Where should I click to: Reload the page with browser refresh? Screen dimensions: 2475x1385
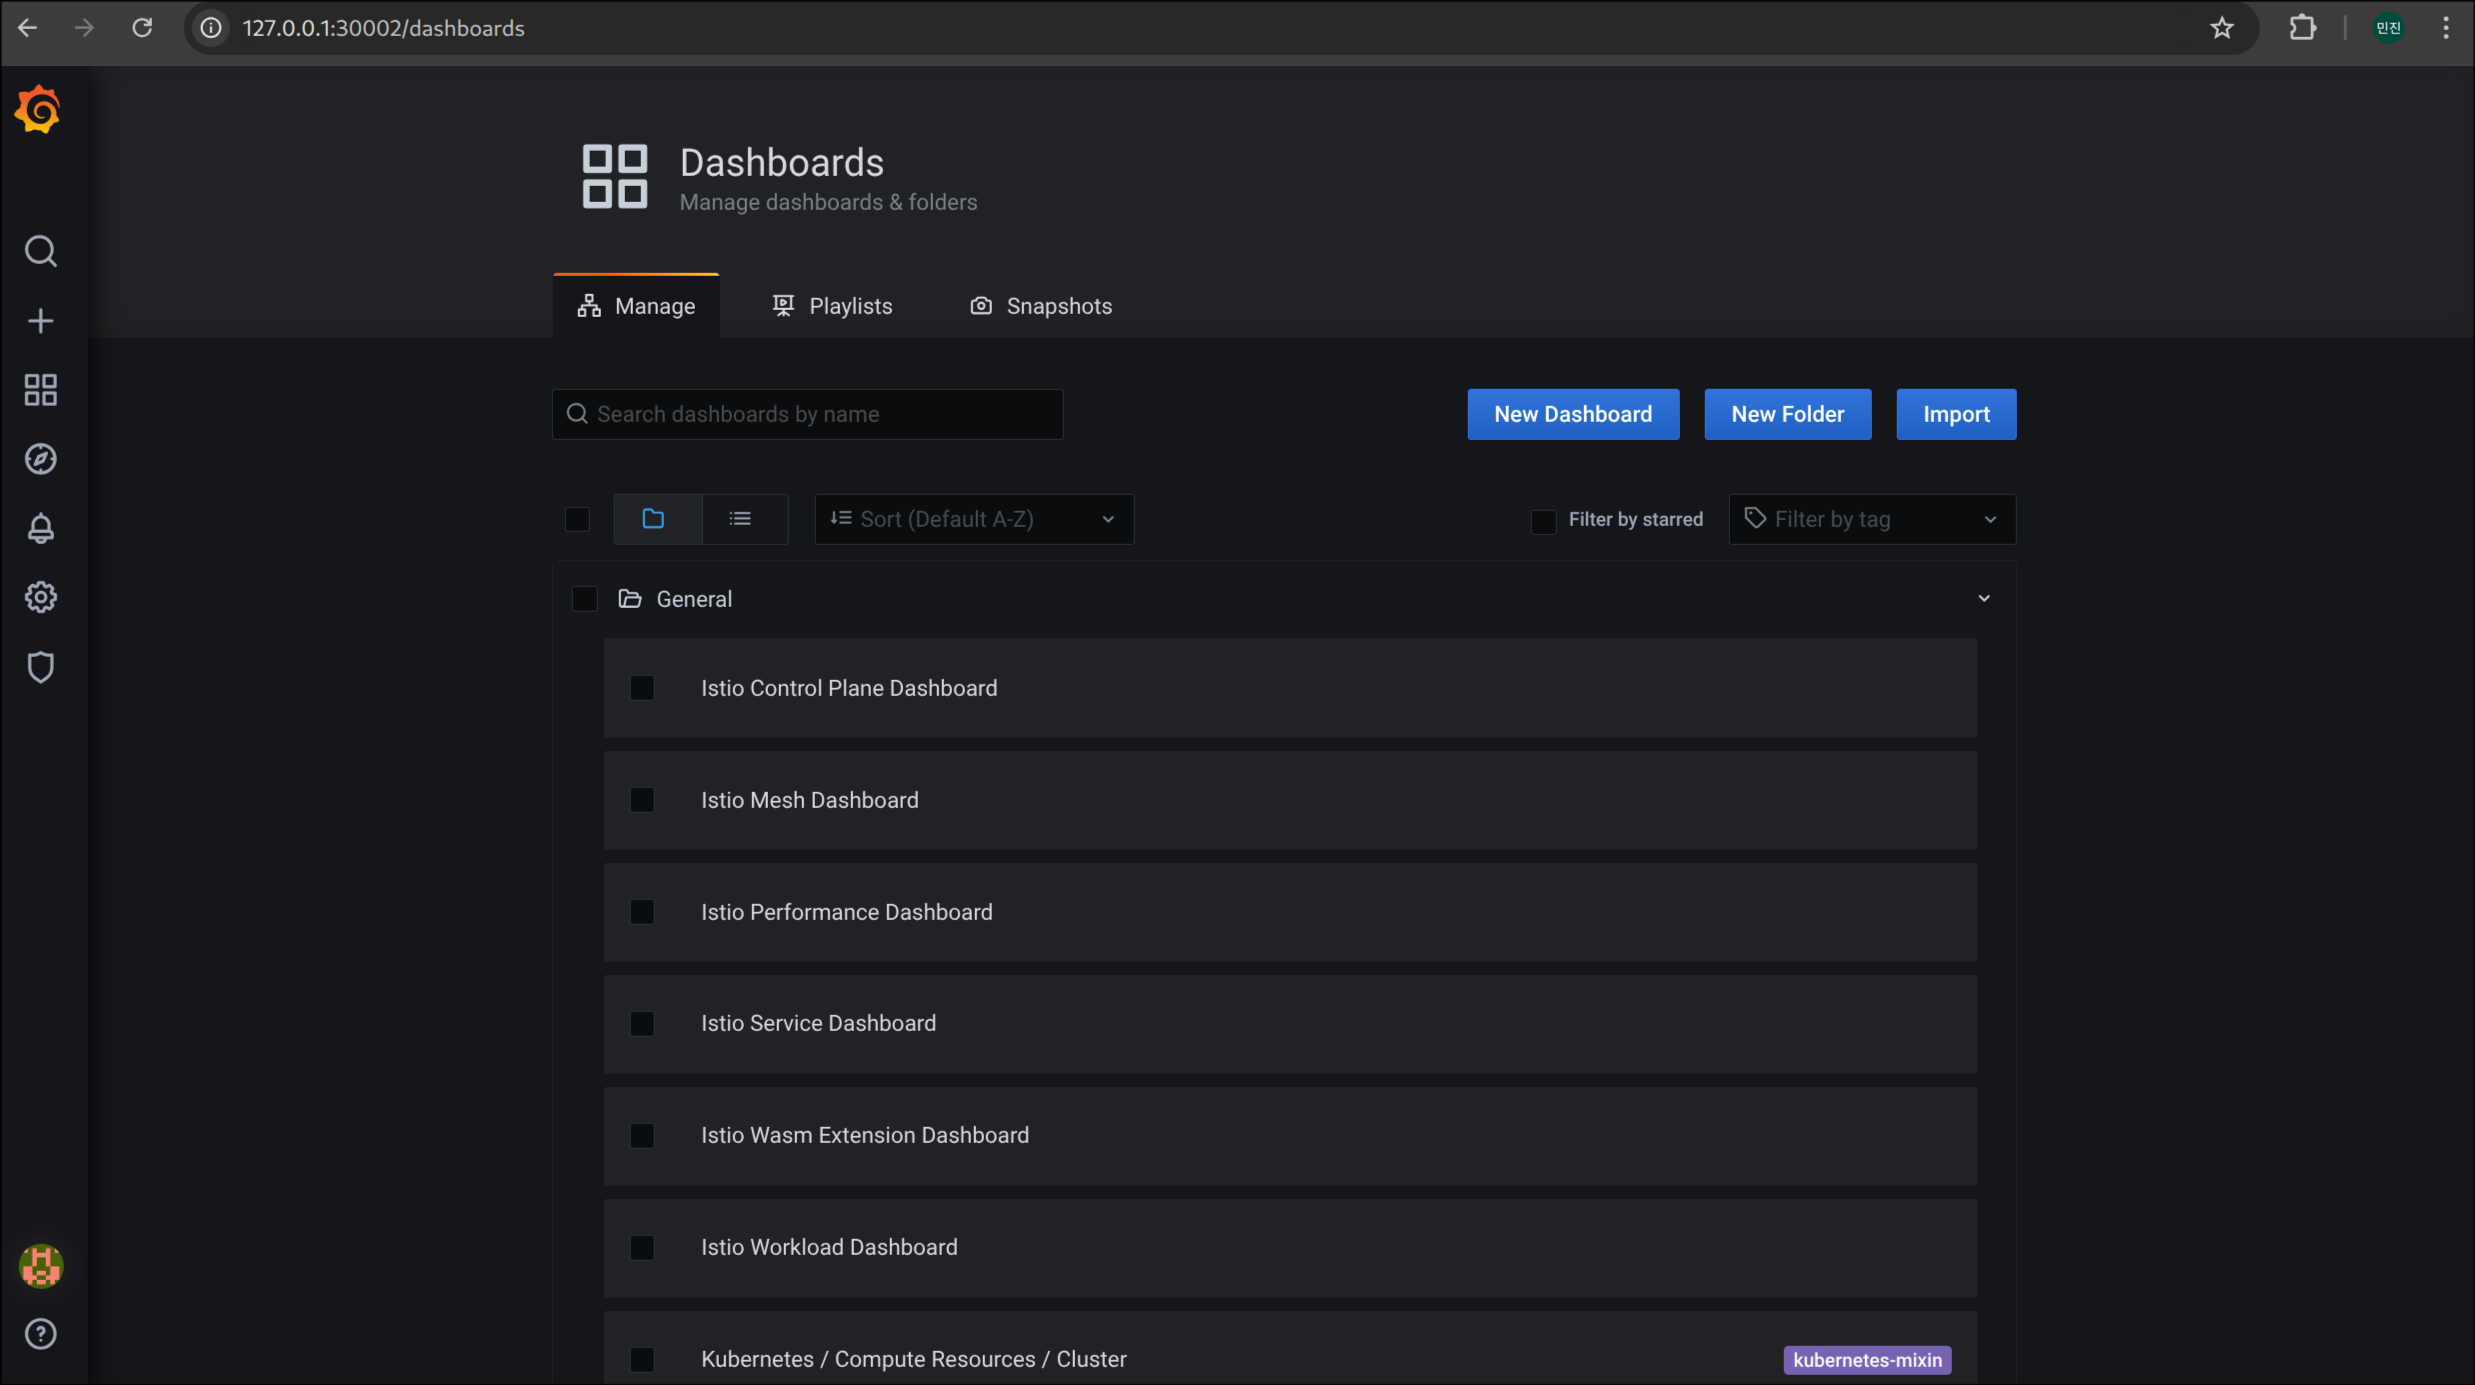[x=142, y=28]
